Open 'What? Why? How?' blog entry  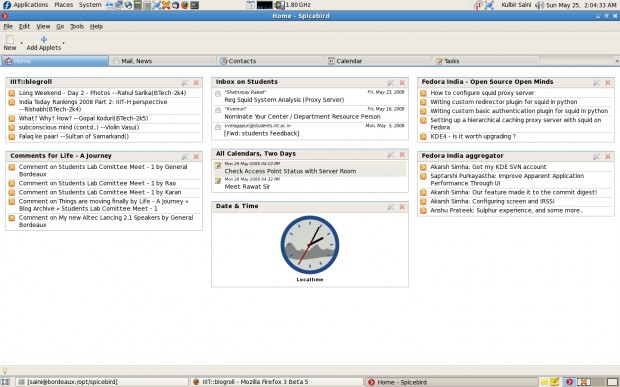83,118
